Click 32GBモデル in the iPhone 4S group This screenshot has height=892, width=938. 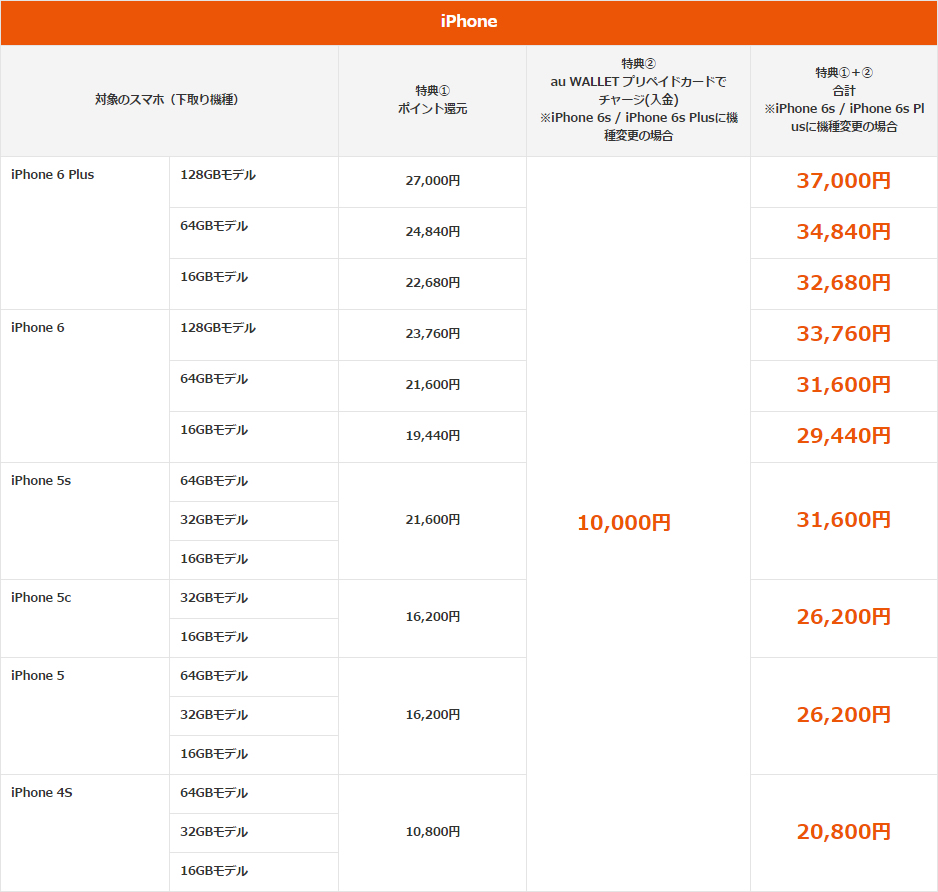(214, 832)
